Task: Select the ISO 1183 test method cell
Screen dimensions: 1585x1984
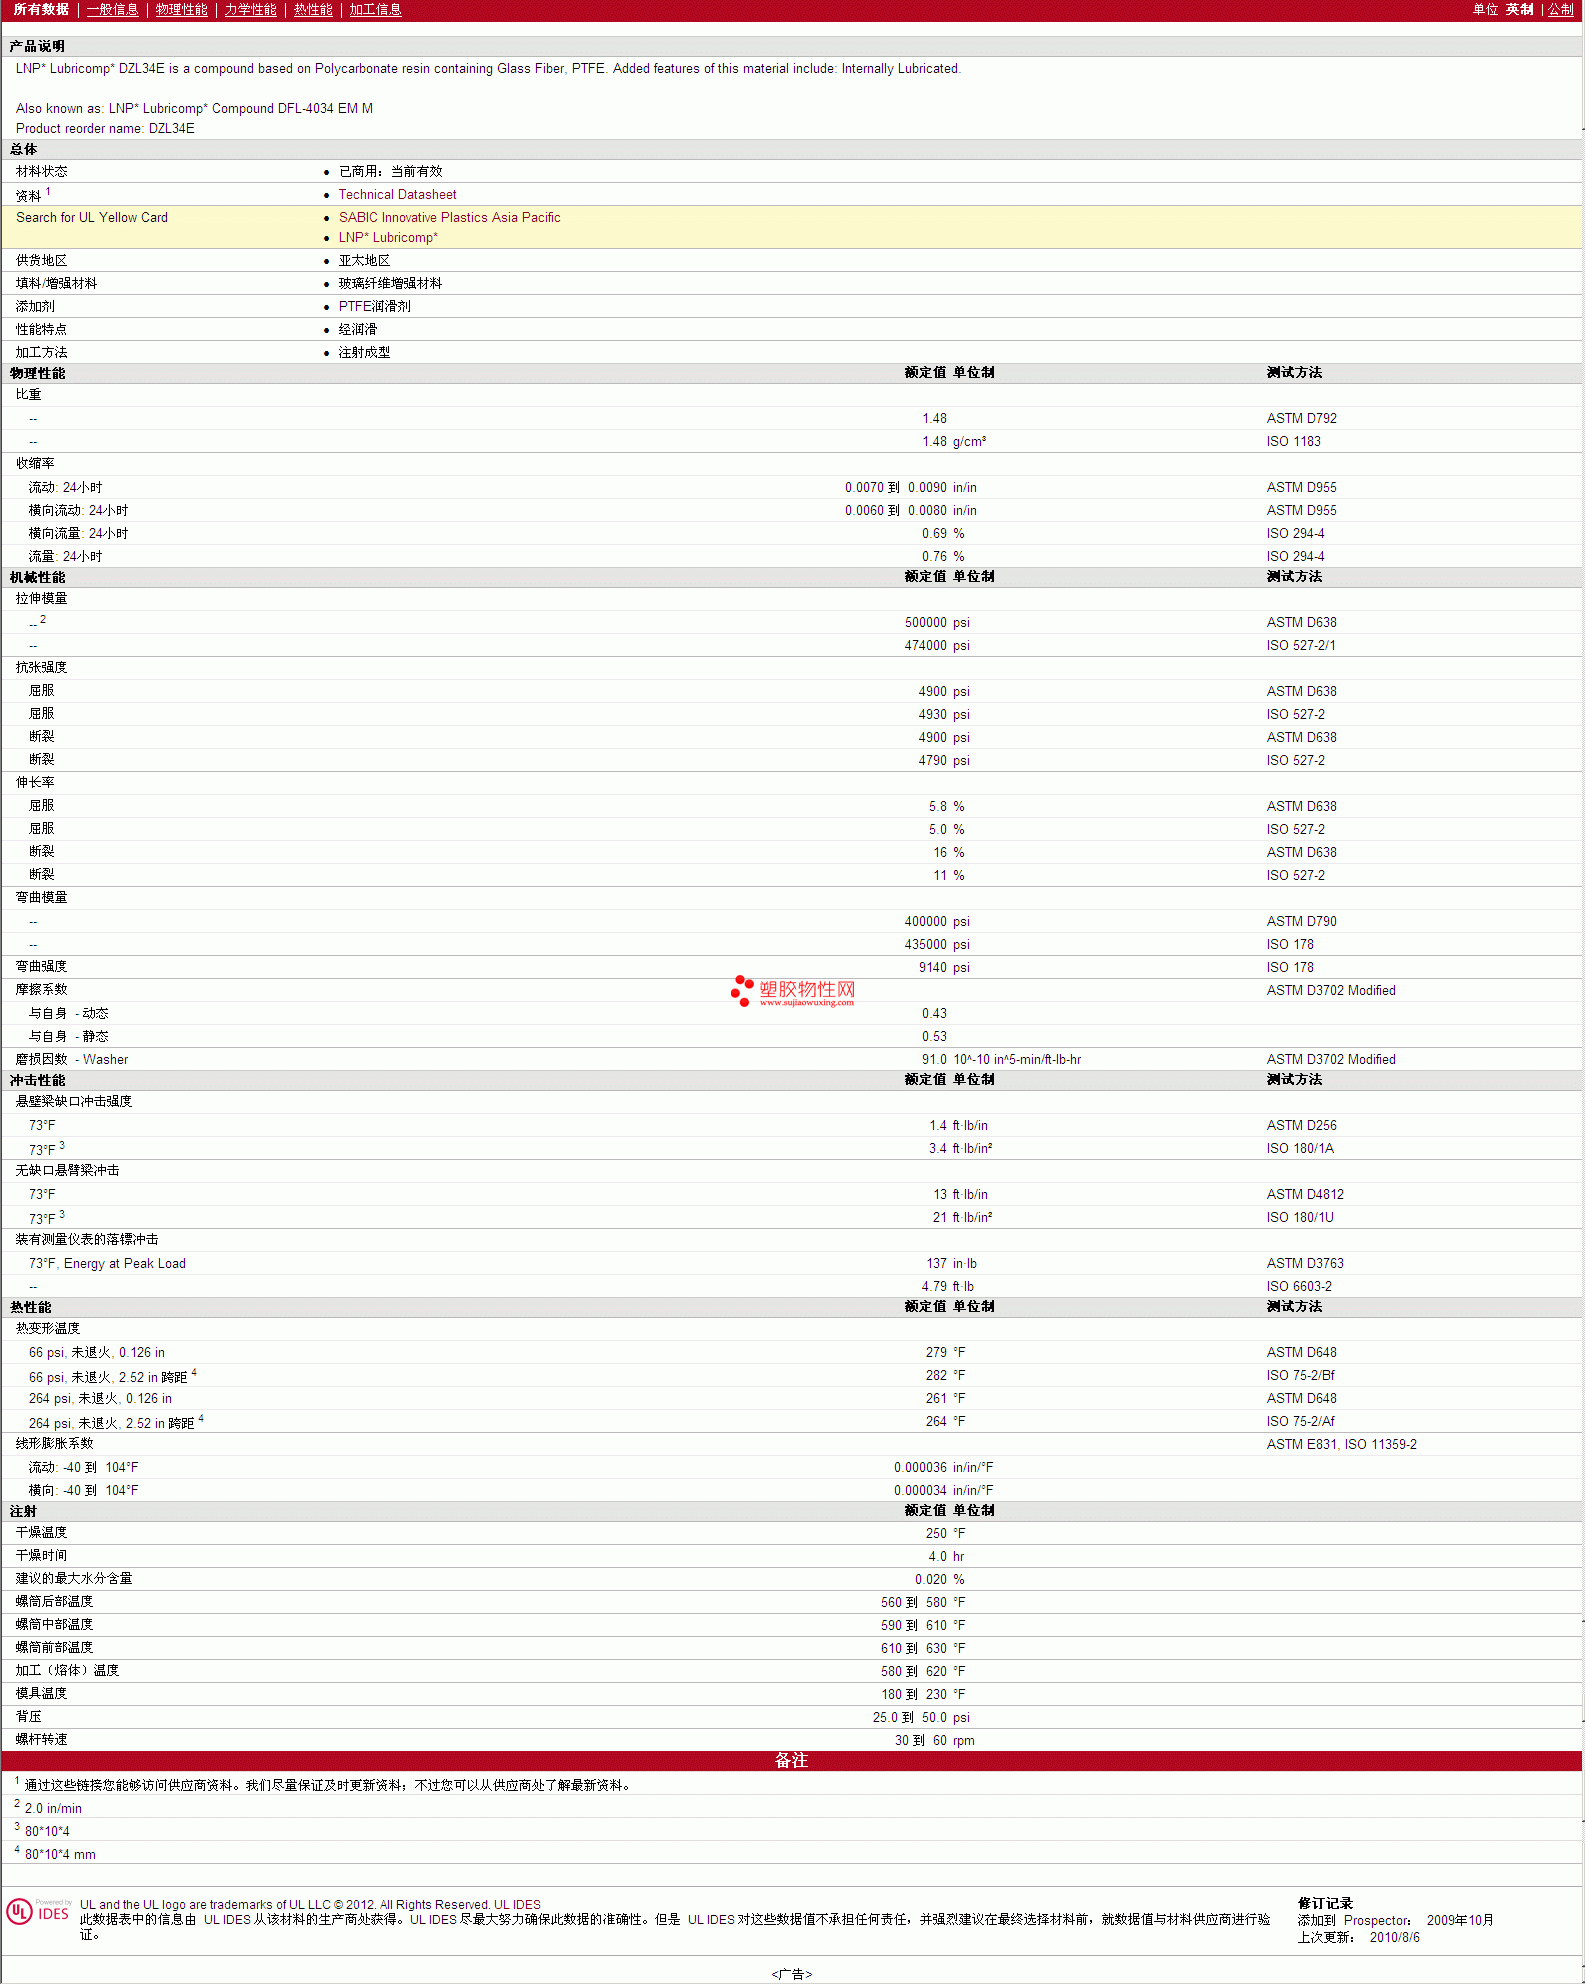Action: pos(1293,442)
